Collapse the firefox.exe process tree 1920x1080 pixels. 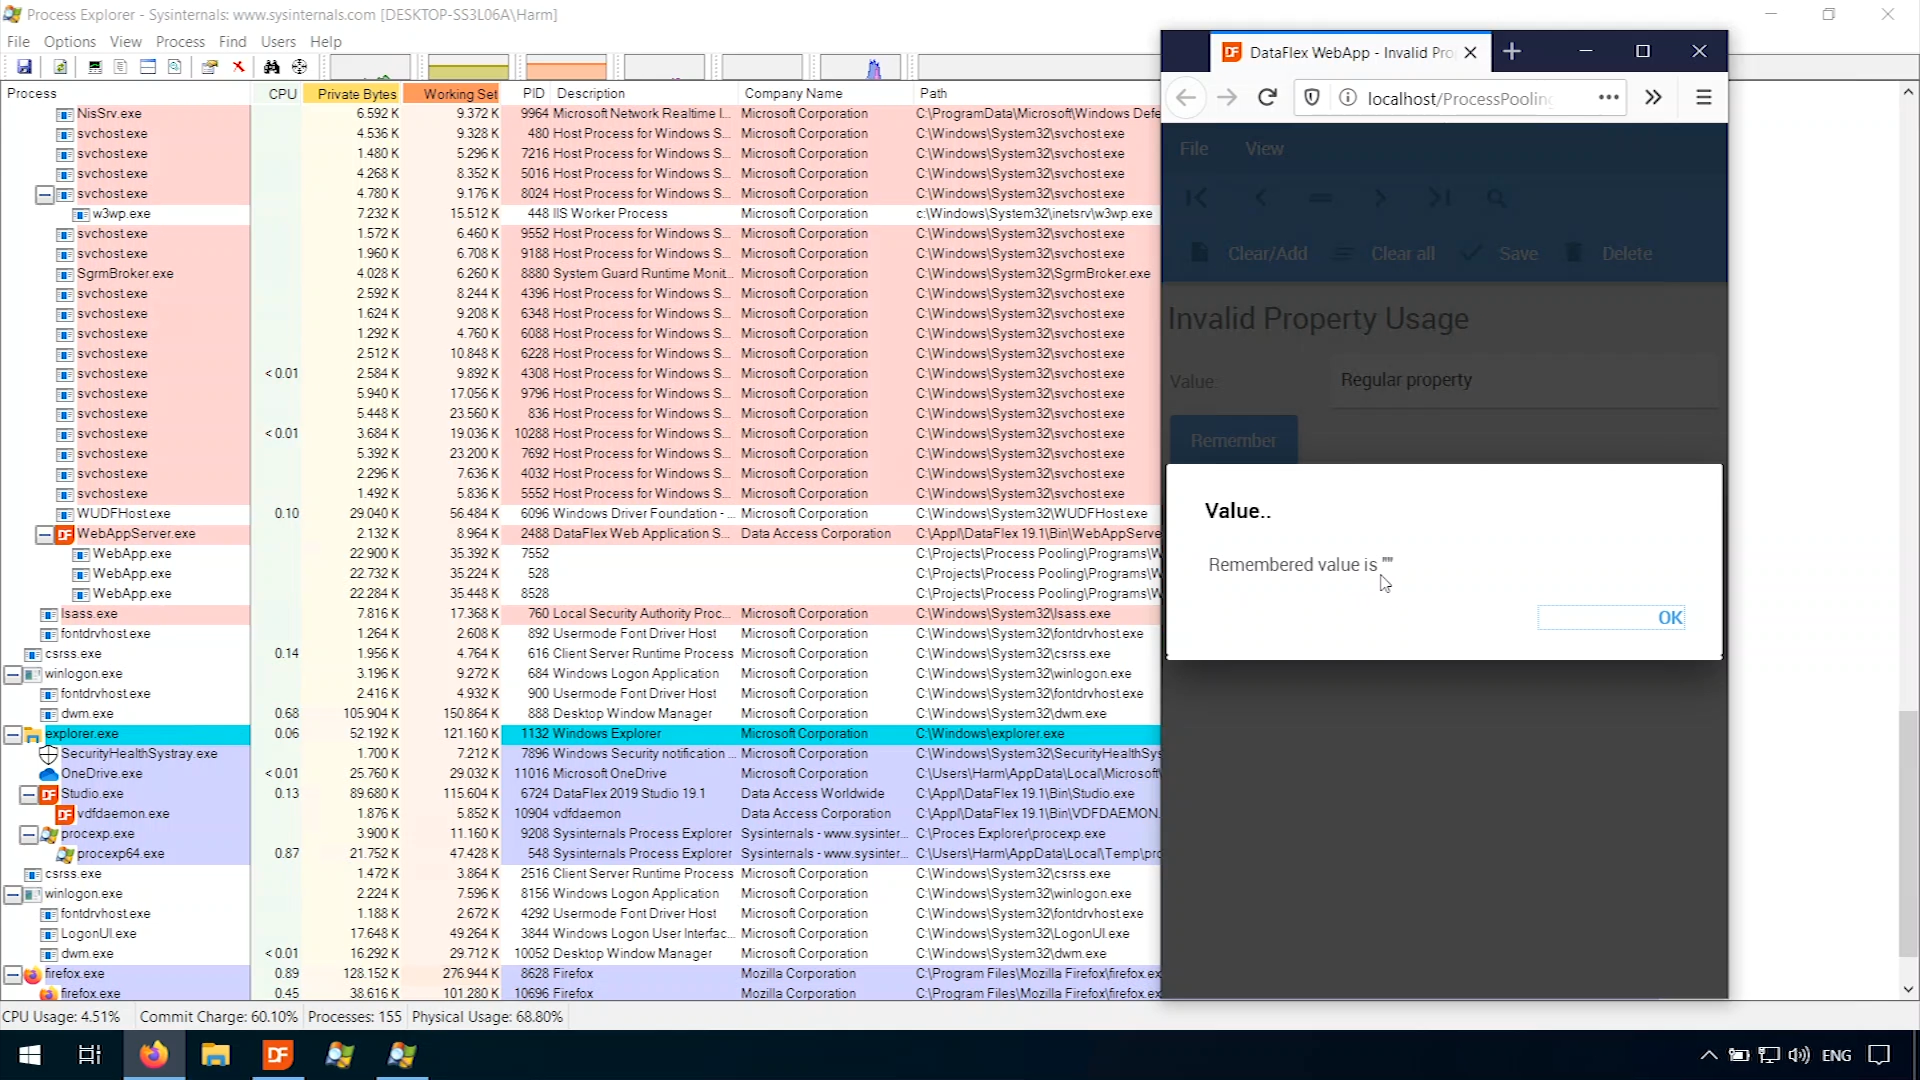[x=12, y=975]
